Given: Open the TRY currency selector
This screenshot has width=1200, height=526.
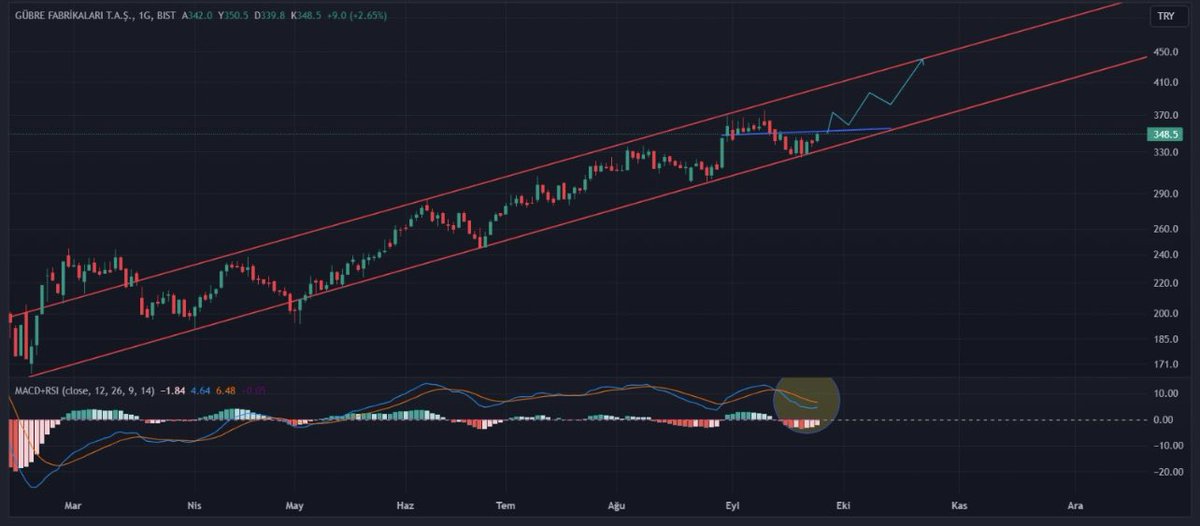Looking at the screenshot, I should tap(1166, 17).
